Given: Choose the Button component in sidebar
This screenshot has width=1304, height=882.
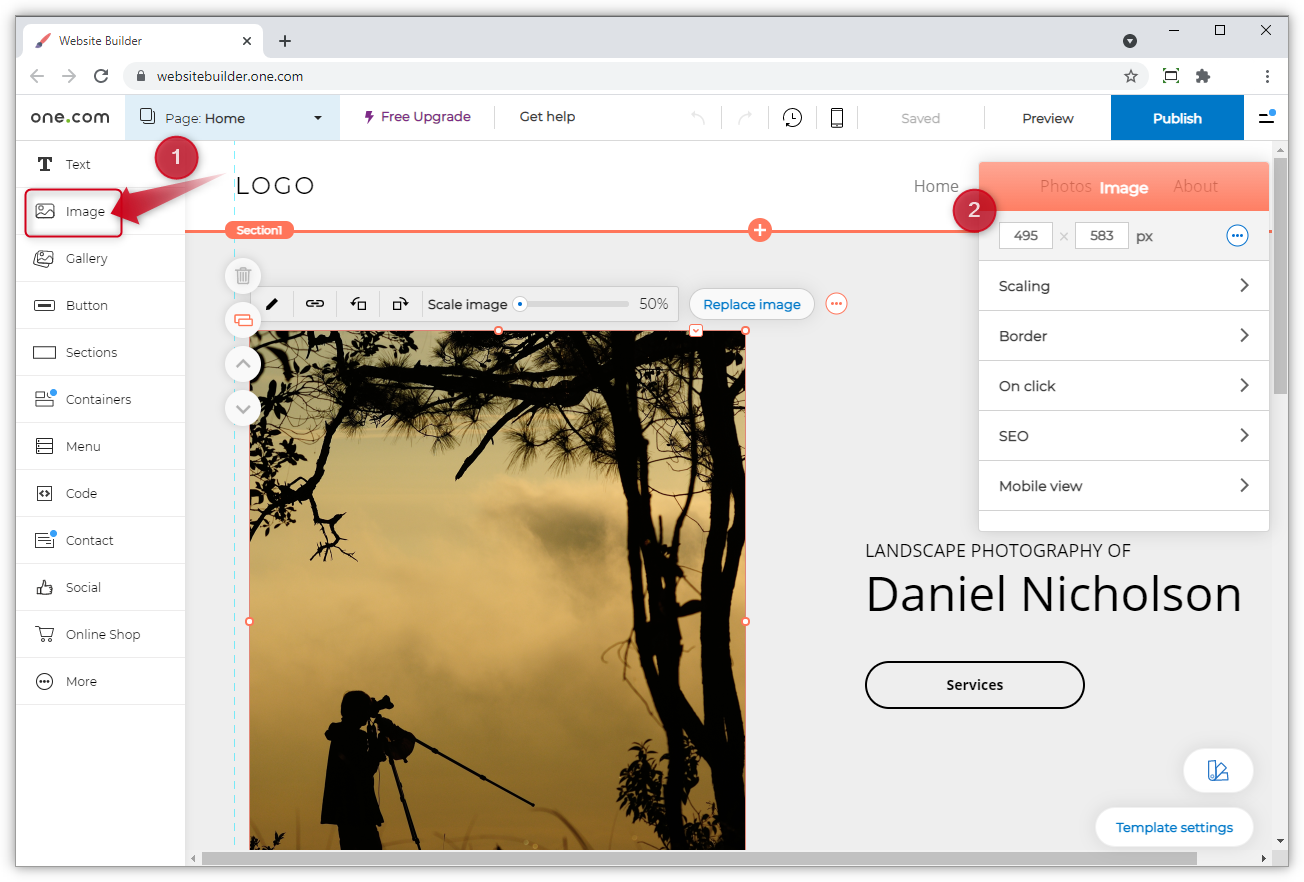Looking at the screenshot, I should pyautogui.click(x=100, y=305).
